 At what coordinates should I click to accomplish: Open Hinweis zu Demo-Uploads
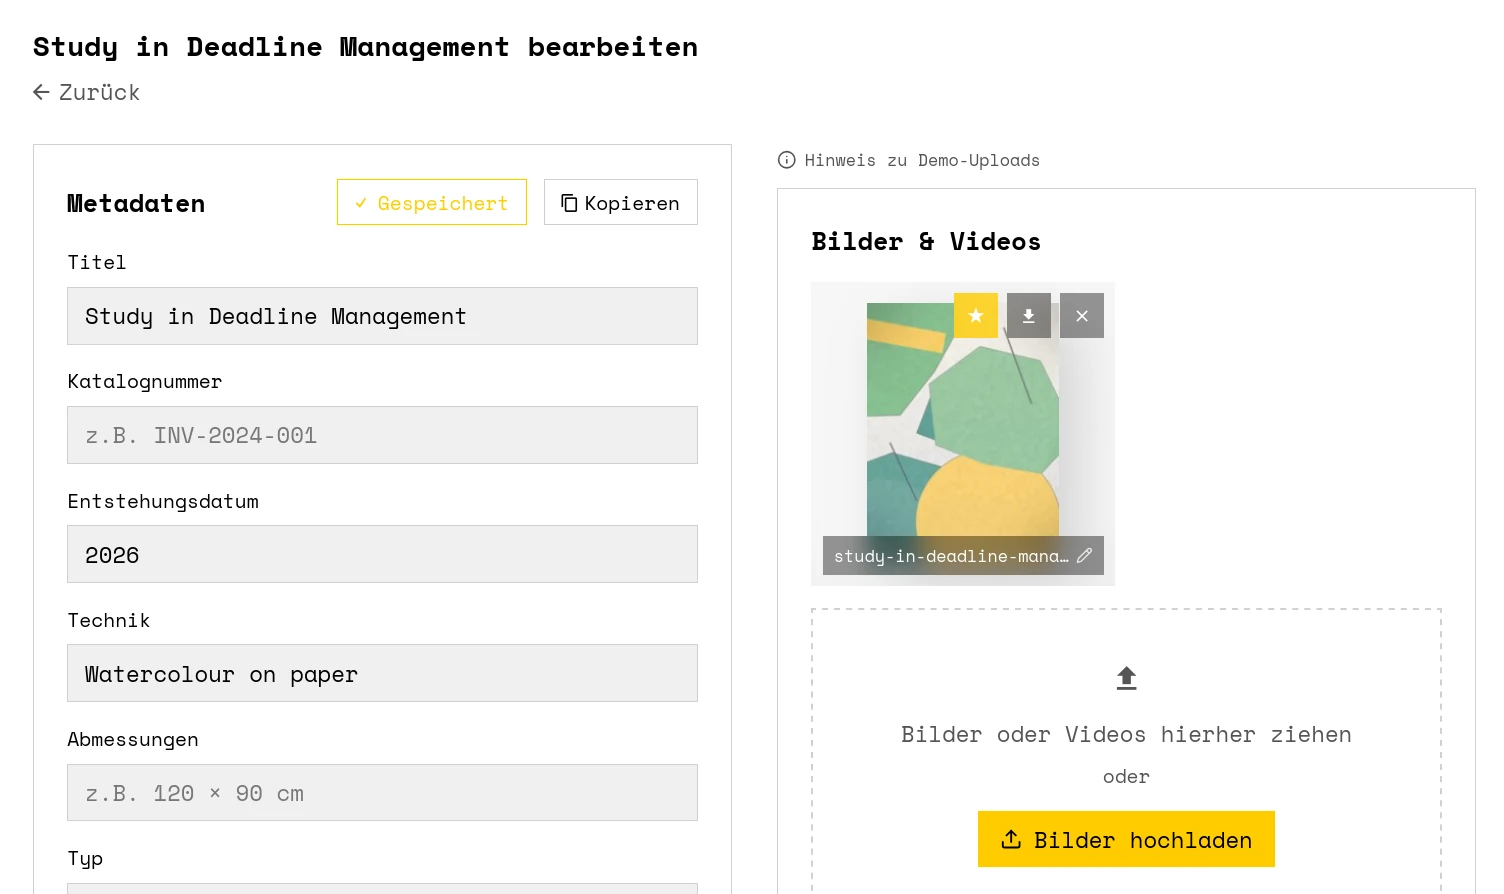(x=909, y=160)
